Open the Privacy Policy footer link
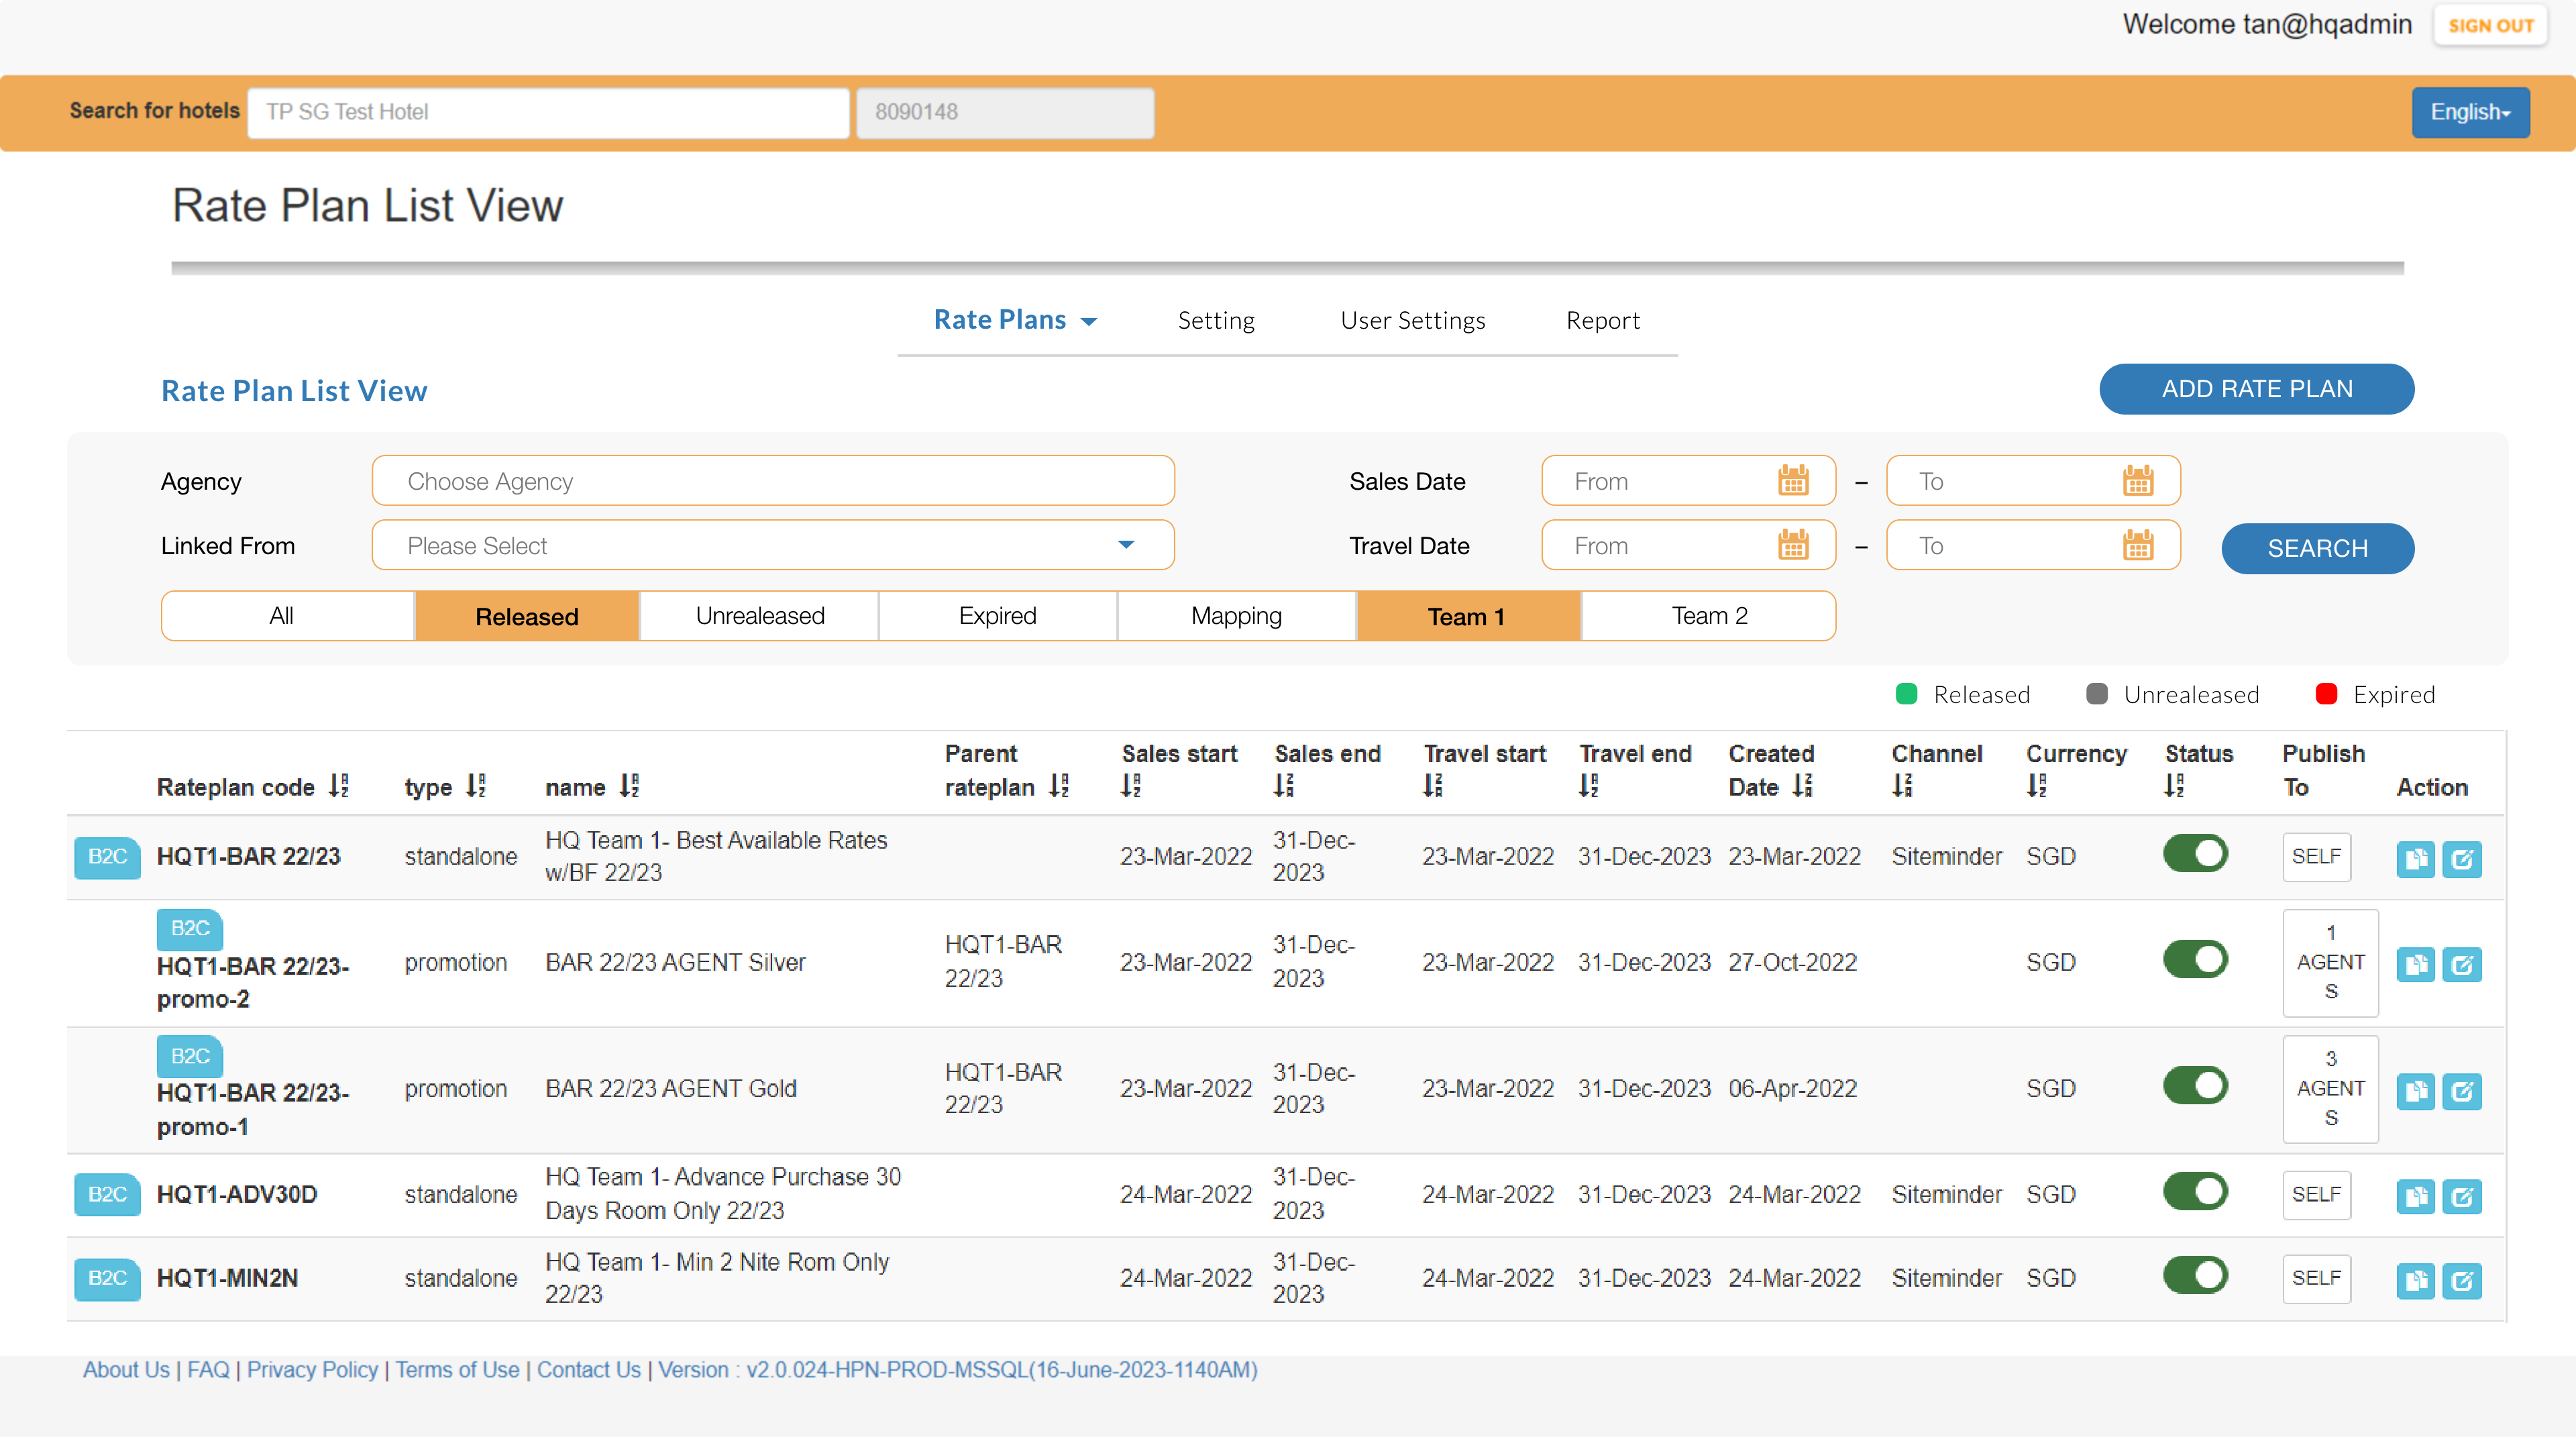Image resolution: width=2576 pixels, height=1437 pixels. [312, 1369]
